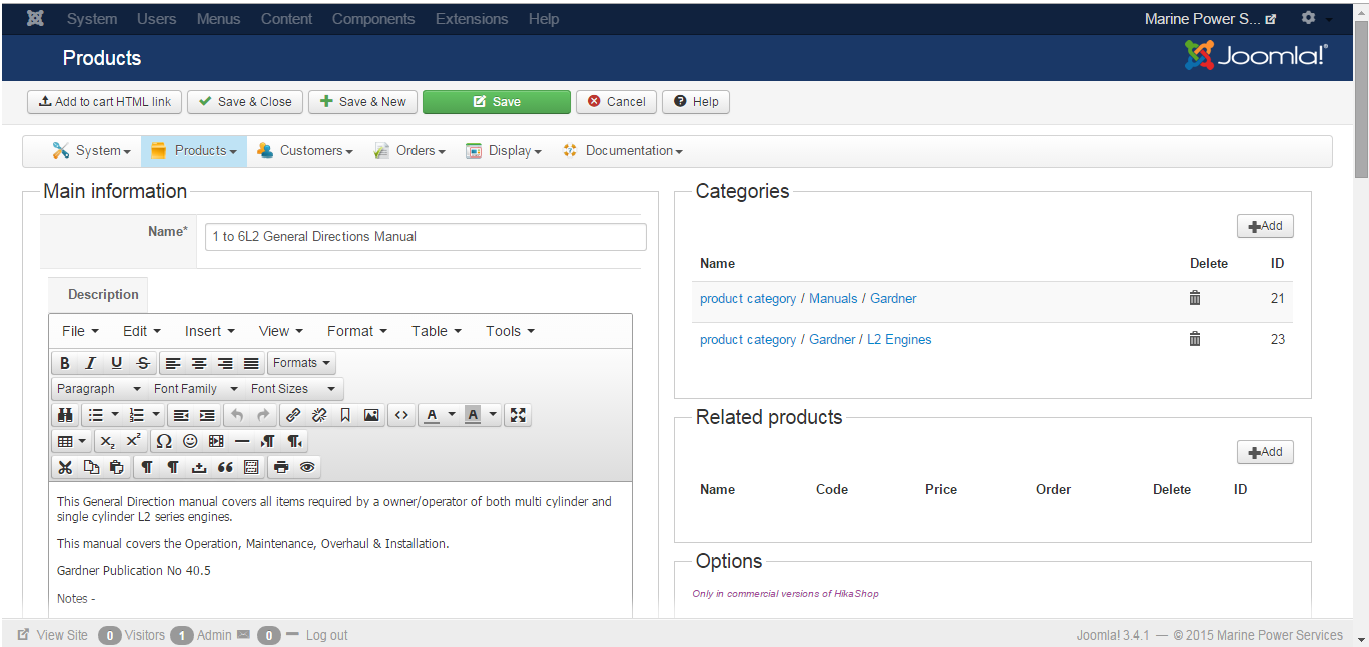This screenshot has width=1369, height=647.
Task: Click Add button in Categories panel
Action: point(1265,226)
